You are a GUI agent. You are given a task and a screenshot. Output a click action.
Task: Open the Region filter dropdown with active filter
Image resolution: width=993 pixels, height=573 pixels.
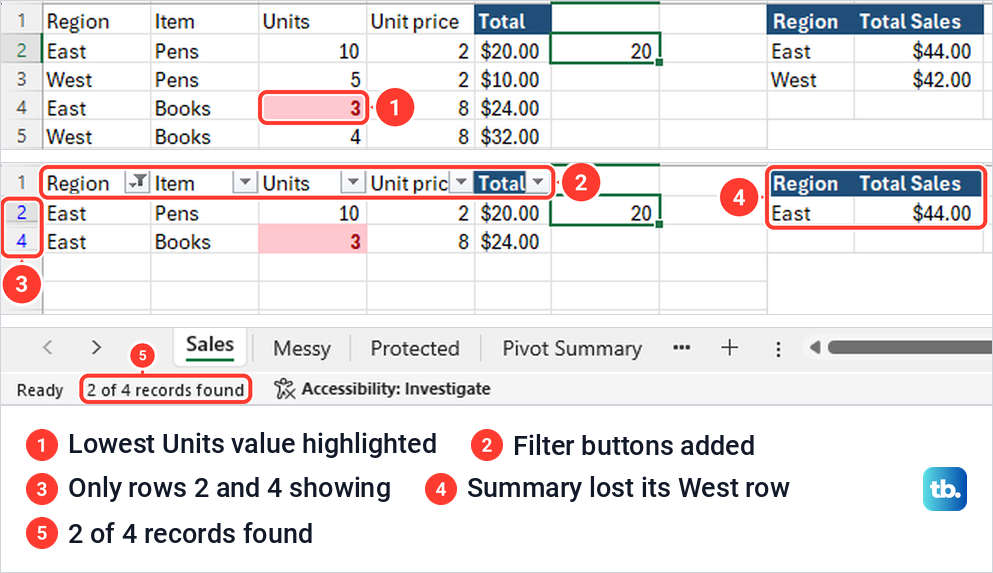[x=137, y=182]
